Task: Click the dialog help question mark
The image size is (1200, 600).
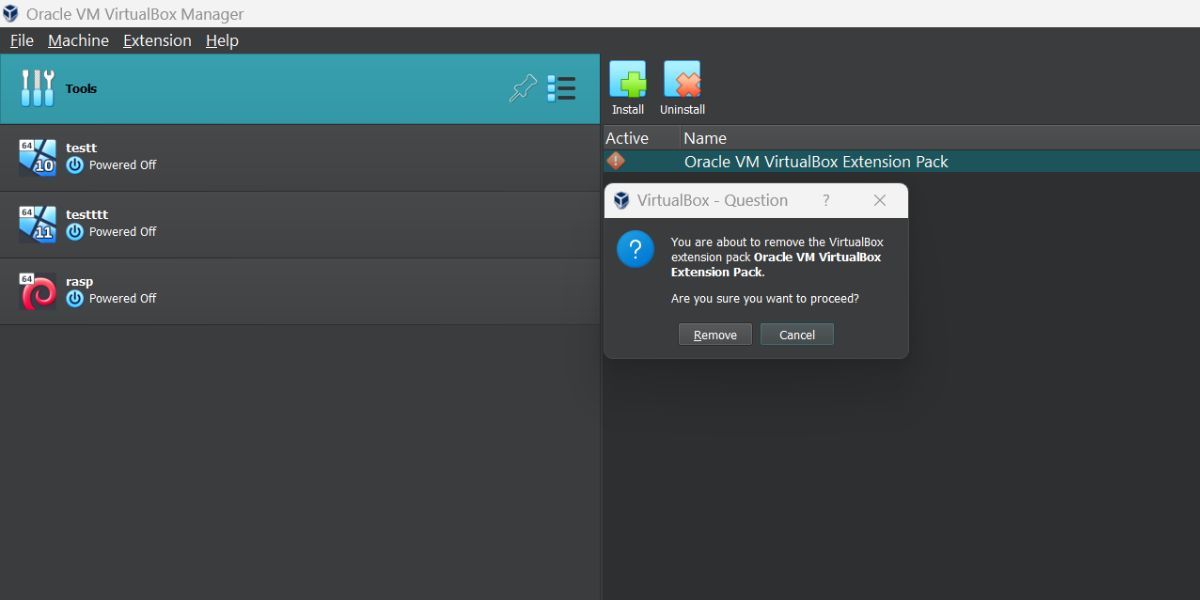Action: point(825,200)
